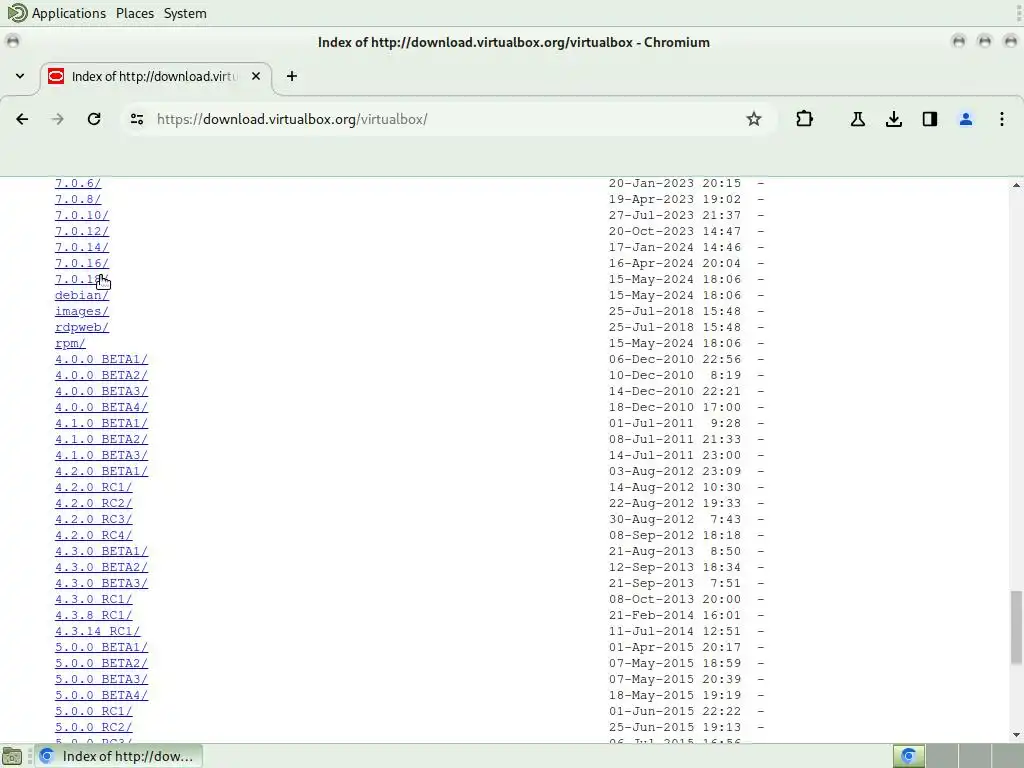The image size is (1024, 768).
Task: Open the 4.2.0_RC3/ link
Action: point(93,519)
